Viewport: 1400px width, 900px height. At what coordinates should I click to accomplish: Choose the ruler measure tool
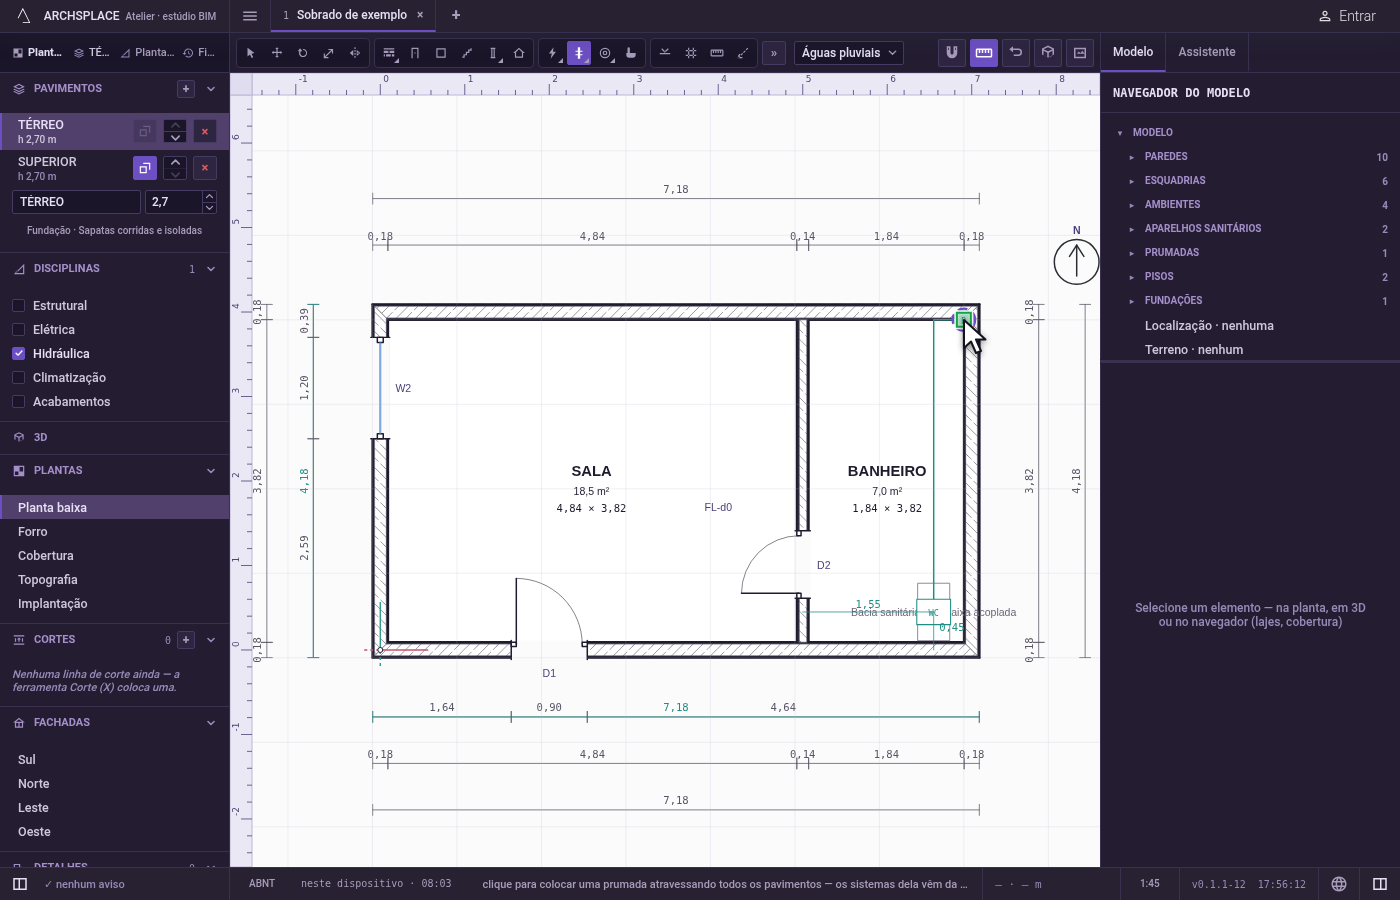717,53
